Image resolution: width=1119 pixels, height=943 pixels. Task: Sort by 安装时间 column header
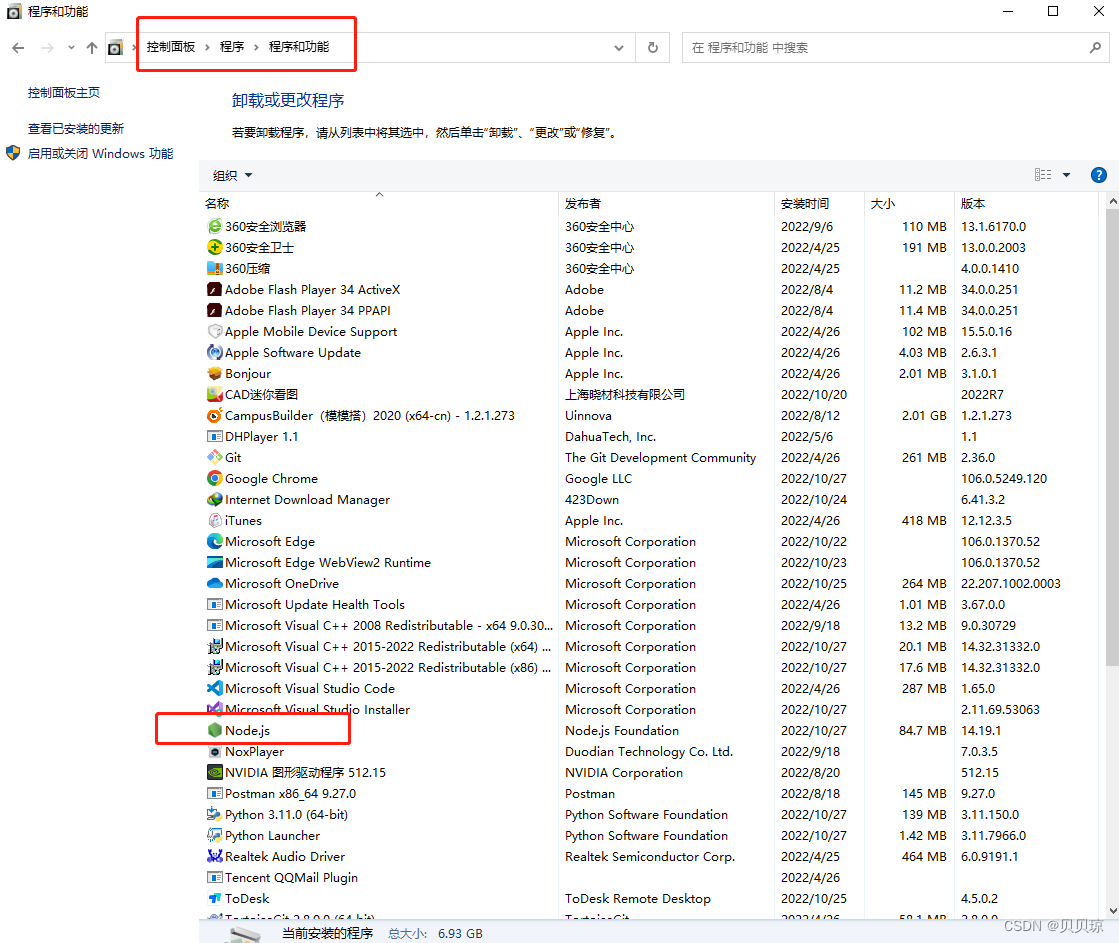[819, 203]
